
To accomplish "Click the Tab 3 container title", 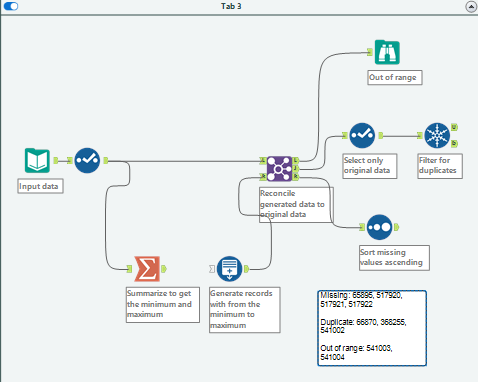I will tap(231, 6).
